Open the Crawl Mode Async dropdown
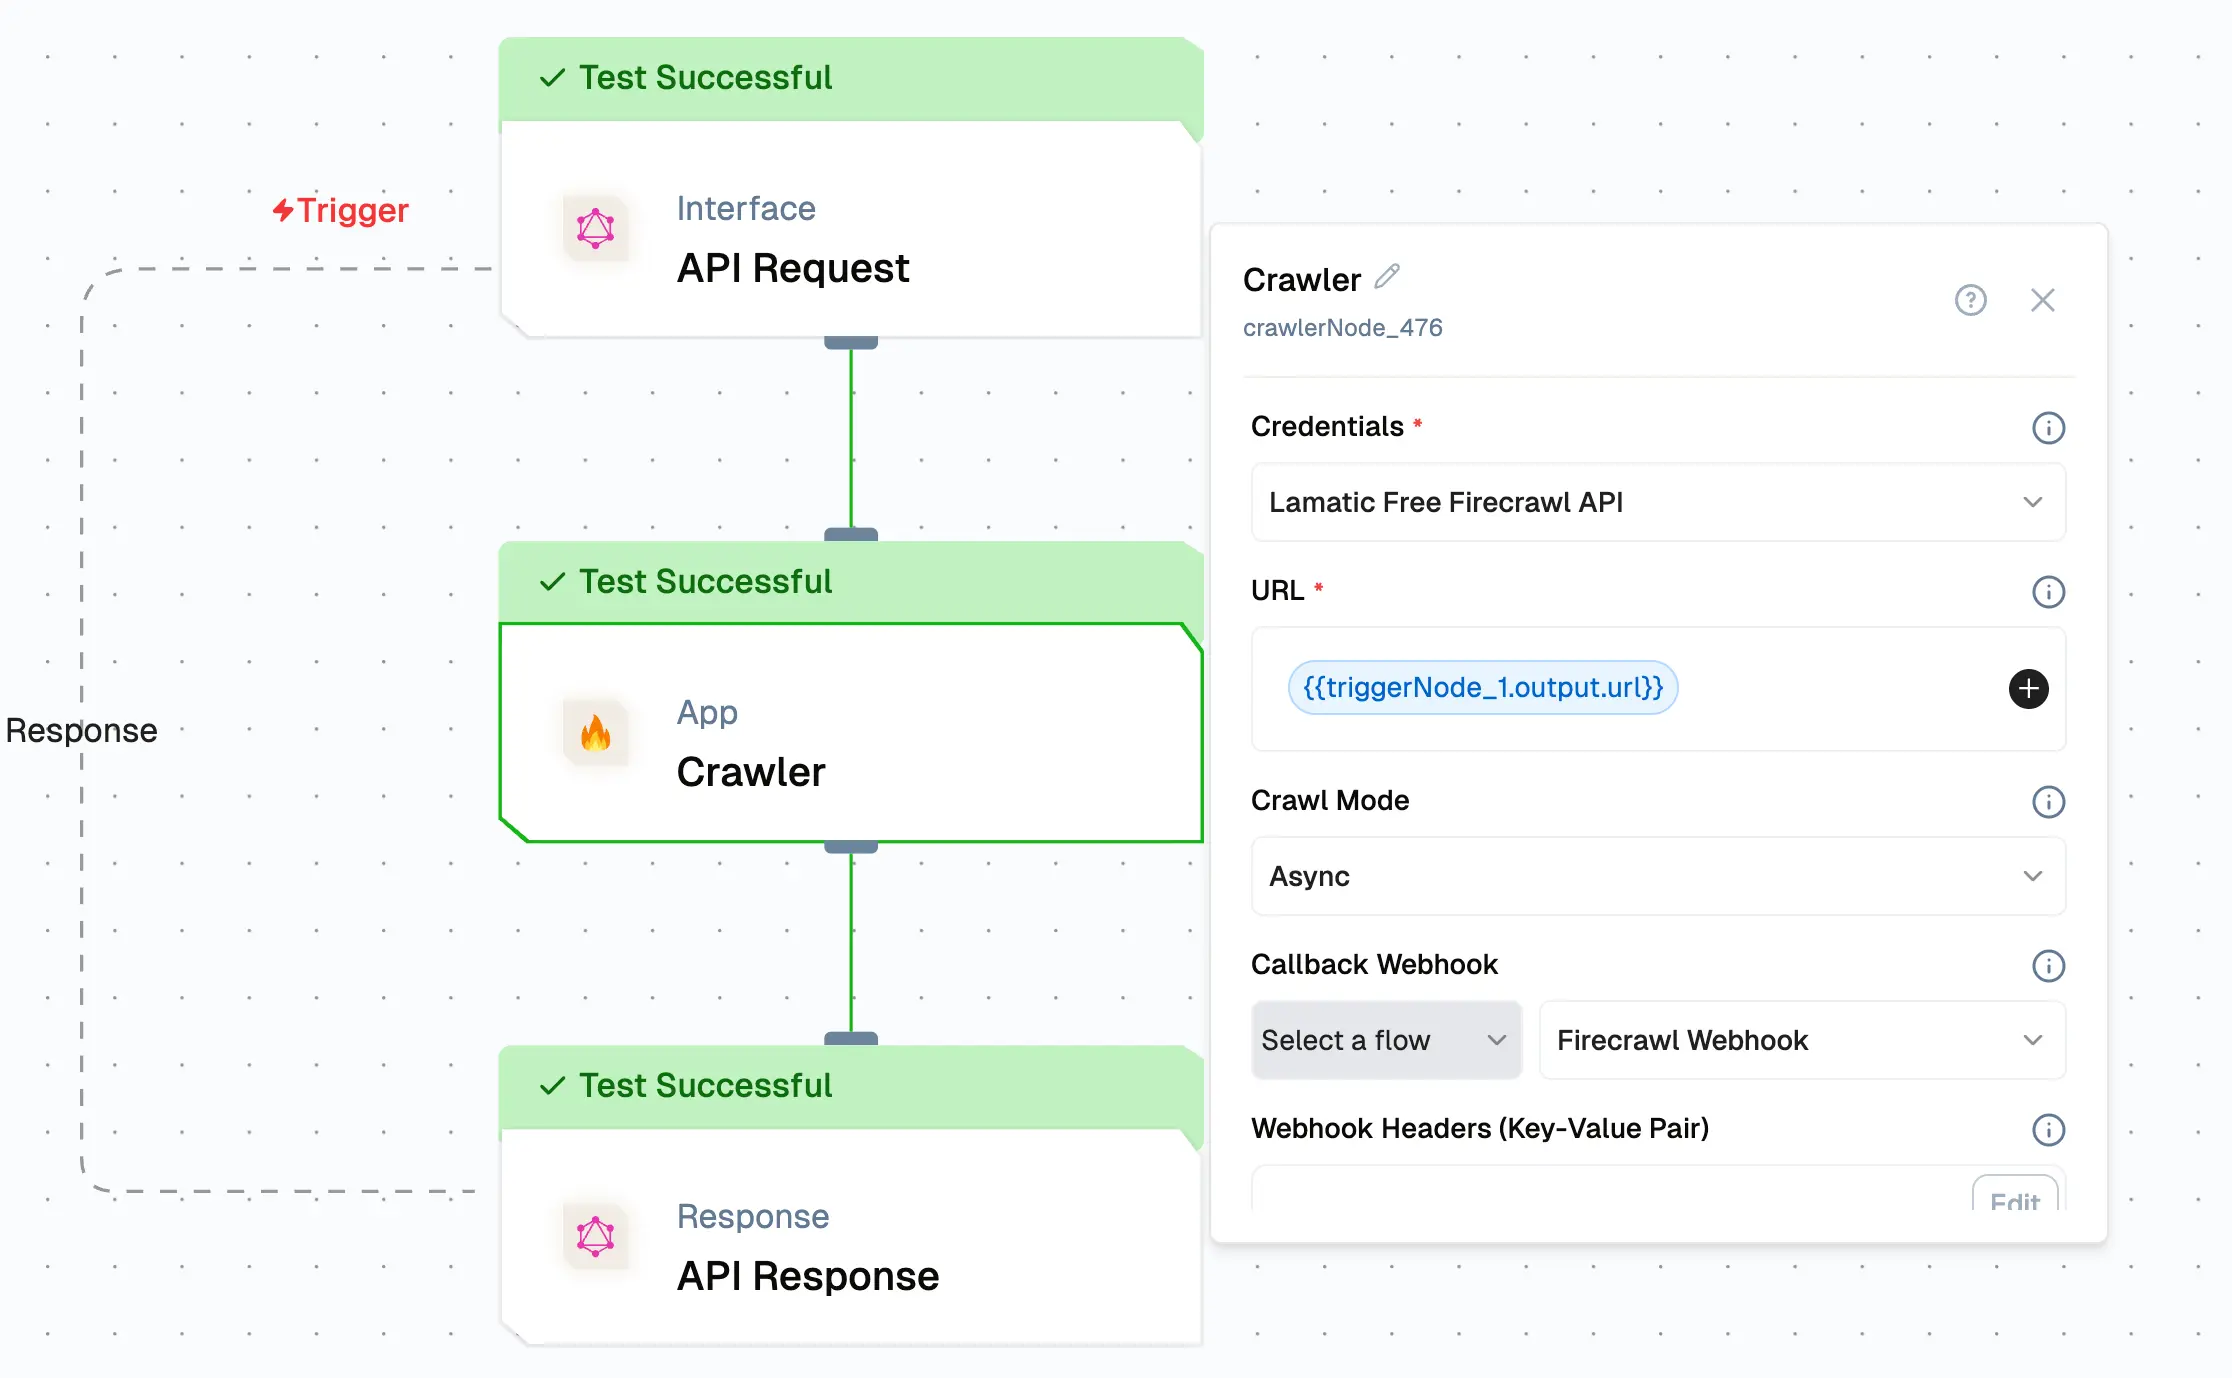2232x1378 pixels. pyautogui.click(x=1658, y=876)
